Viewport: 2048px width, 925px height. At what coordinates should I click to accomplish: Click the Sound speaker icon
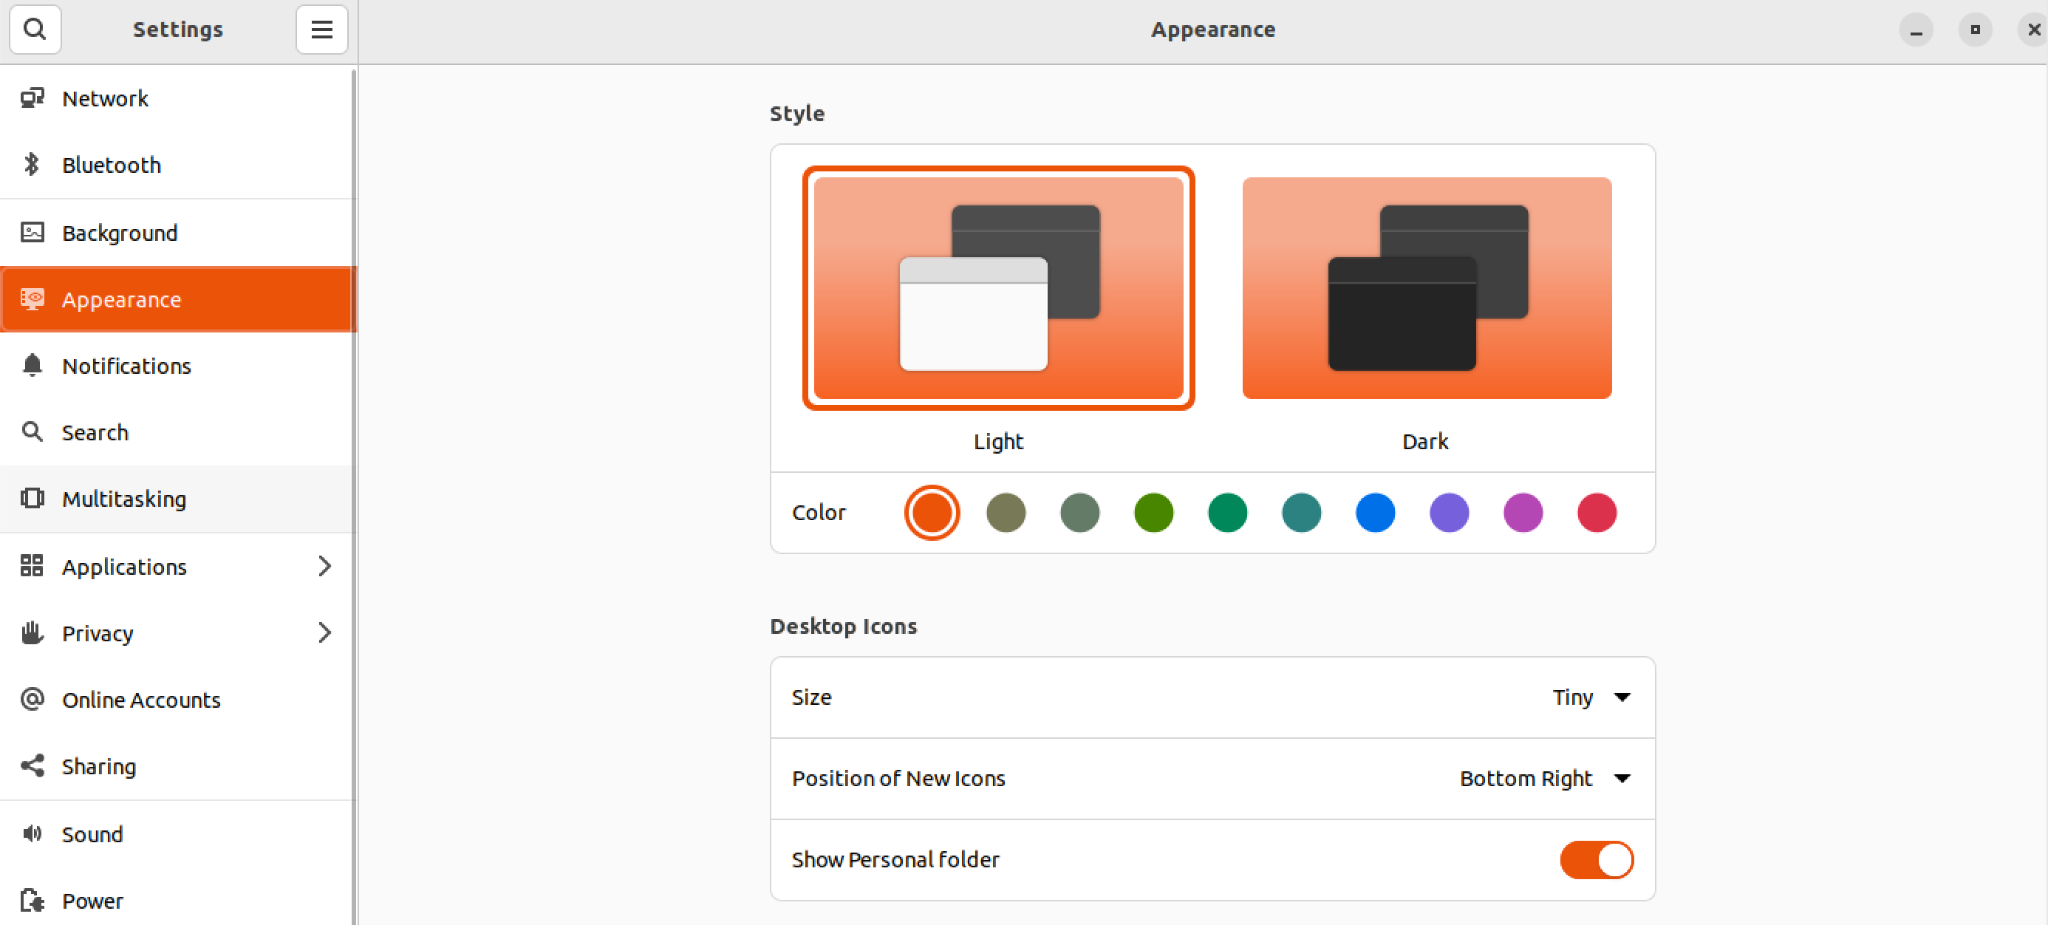tap(32, 833)
